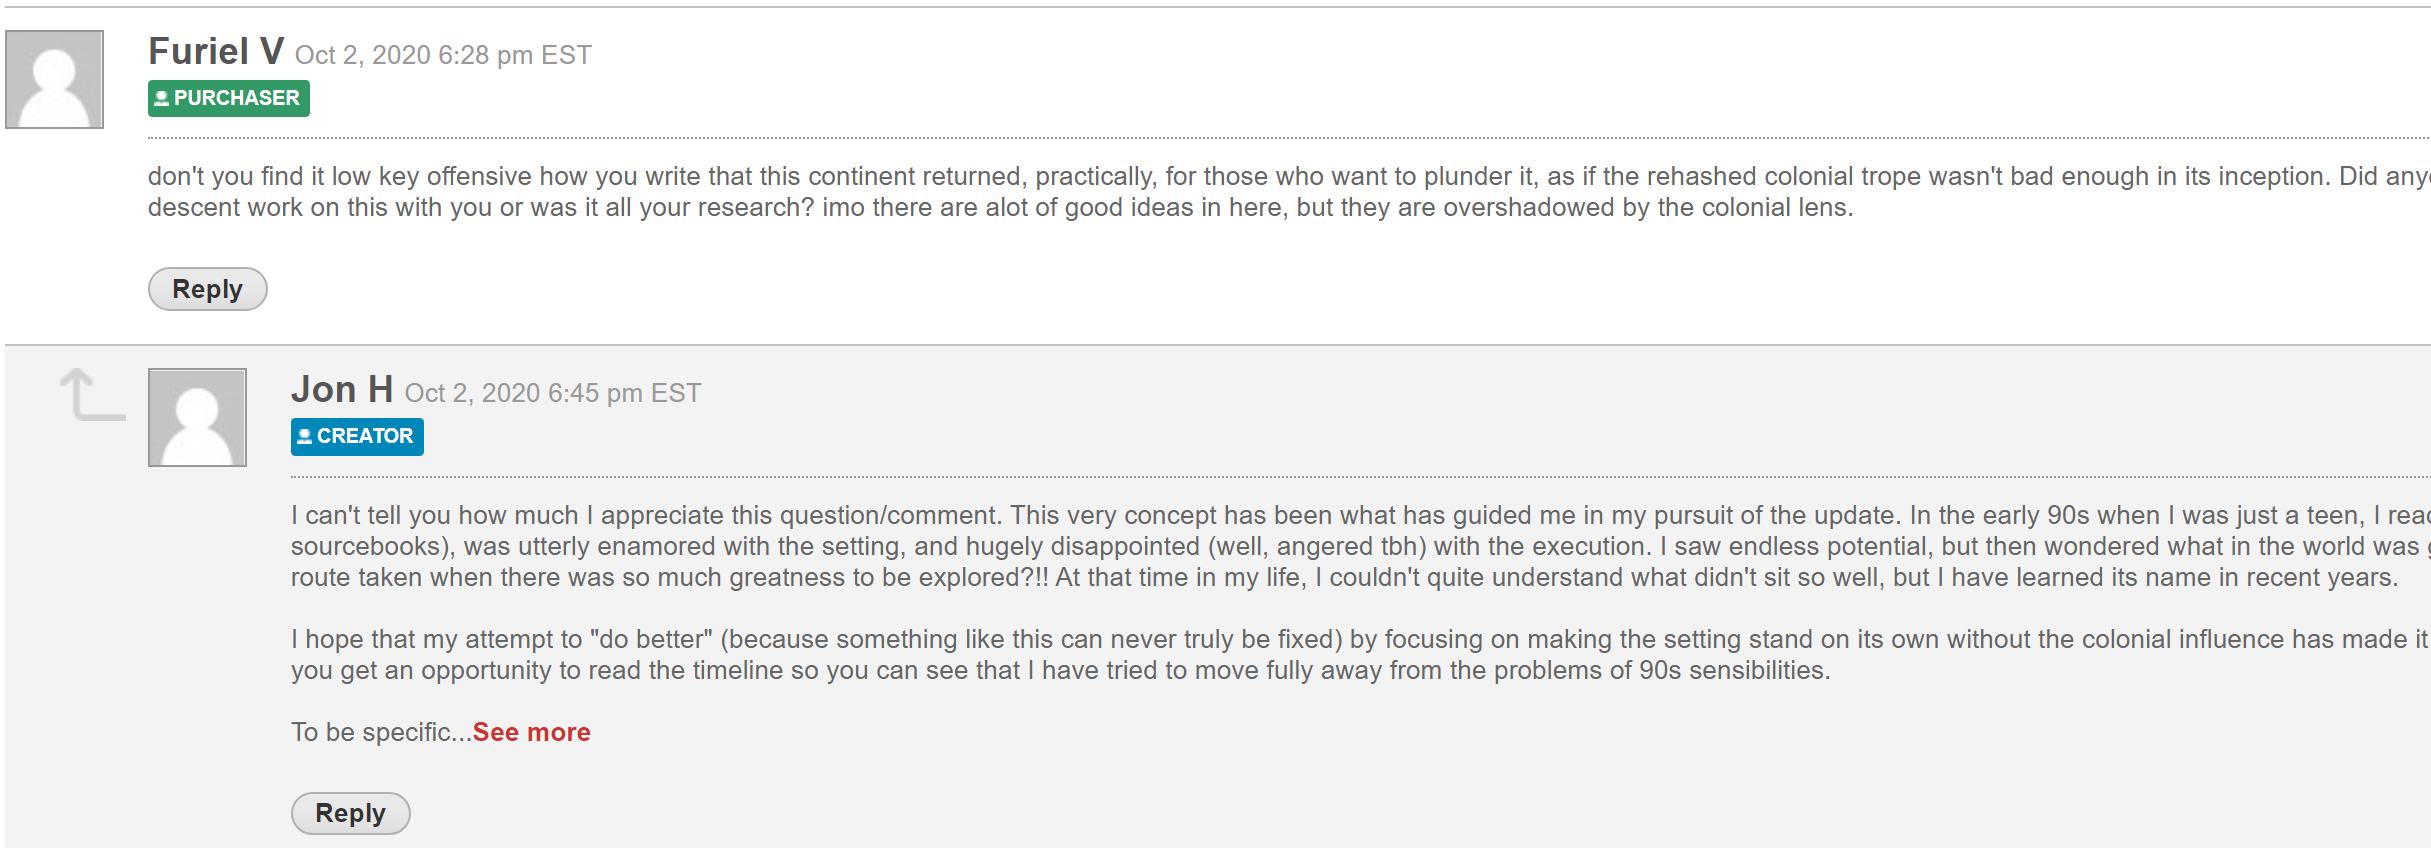Open Jon H's user name link
The height and width of the screenshot is (848, 2431).
coord(341,390)
